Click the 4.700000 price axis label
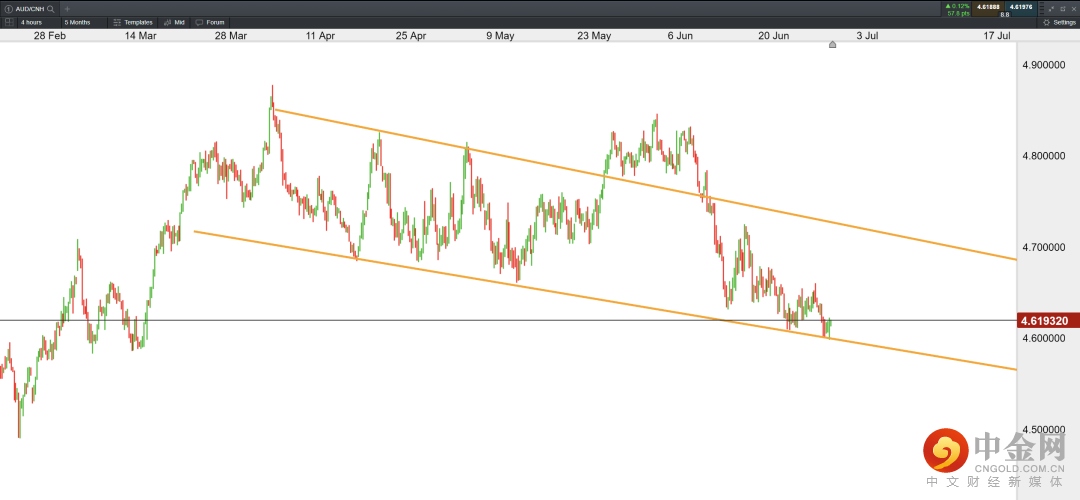 [x=1044, y=247]
